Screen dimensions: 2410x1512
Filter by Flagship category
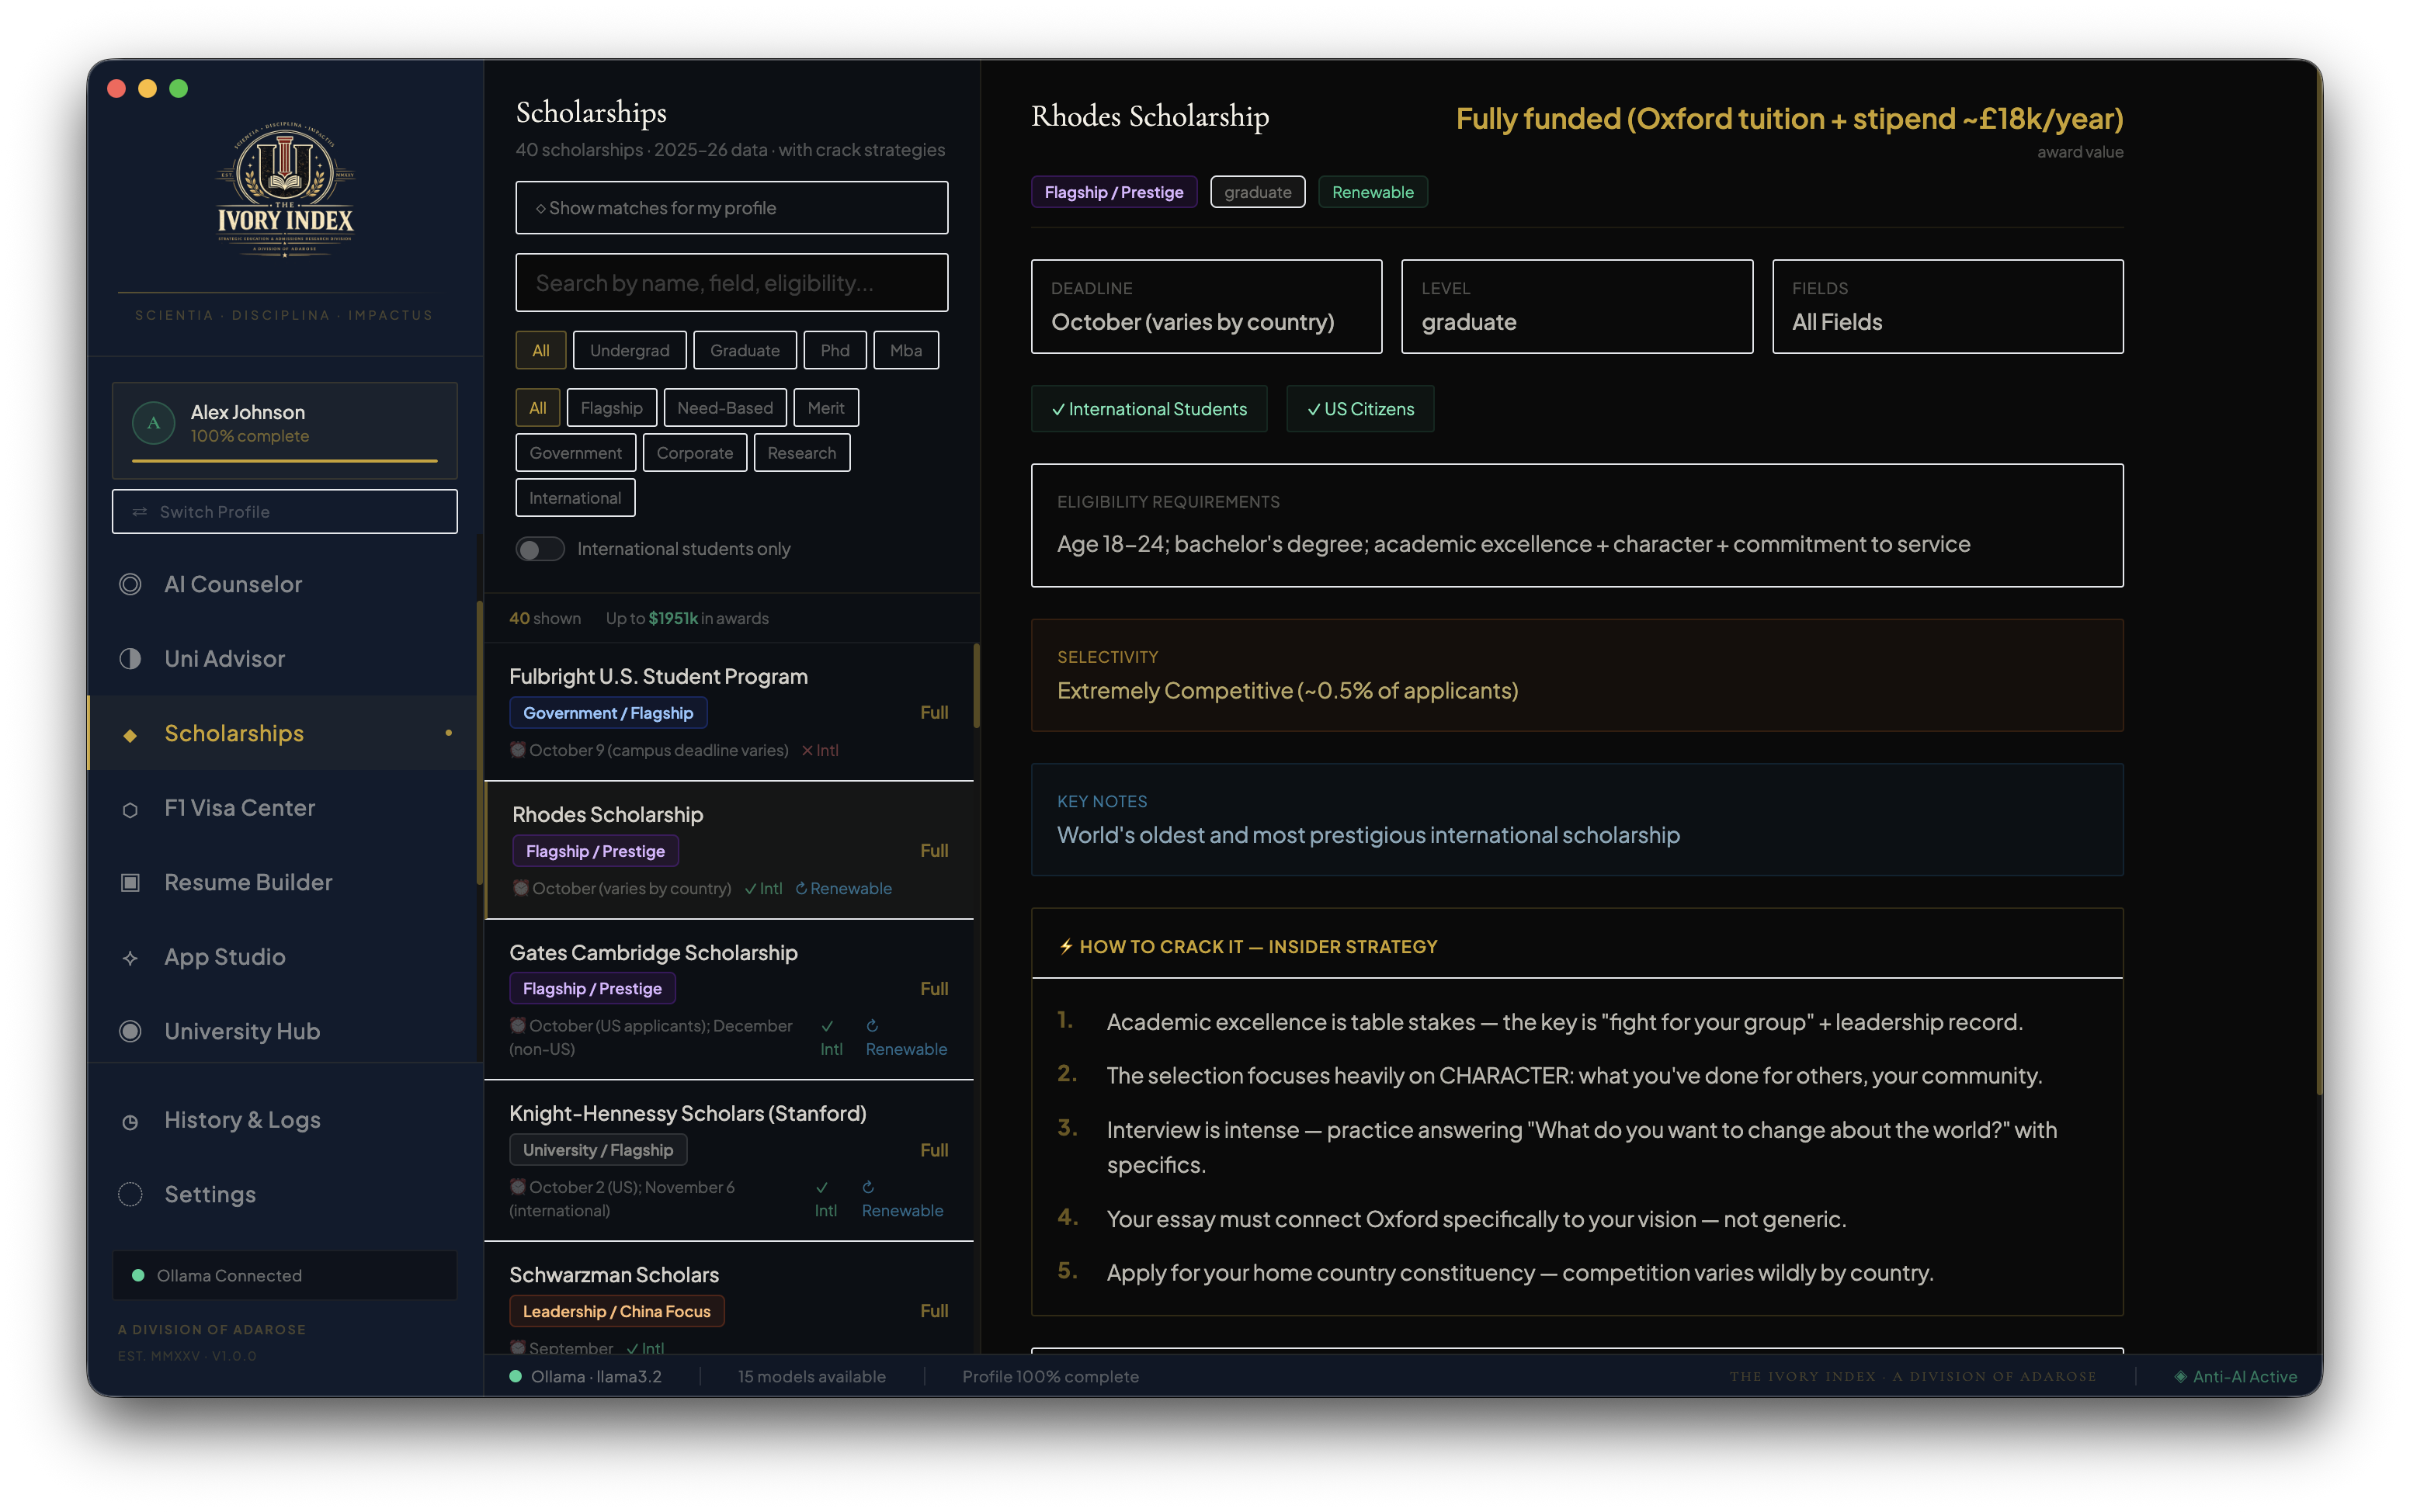coord(612,408)
